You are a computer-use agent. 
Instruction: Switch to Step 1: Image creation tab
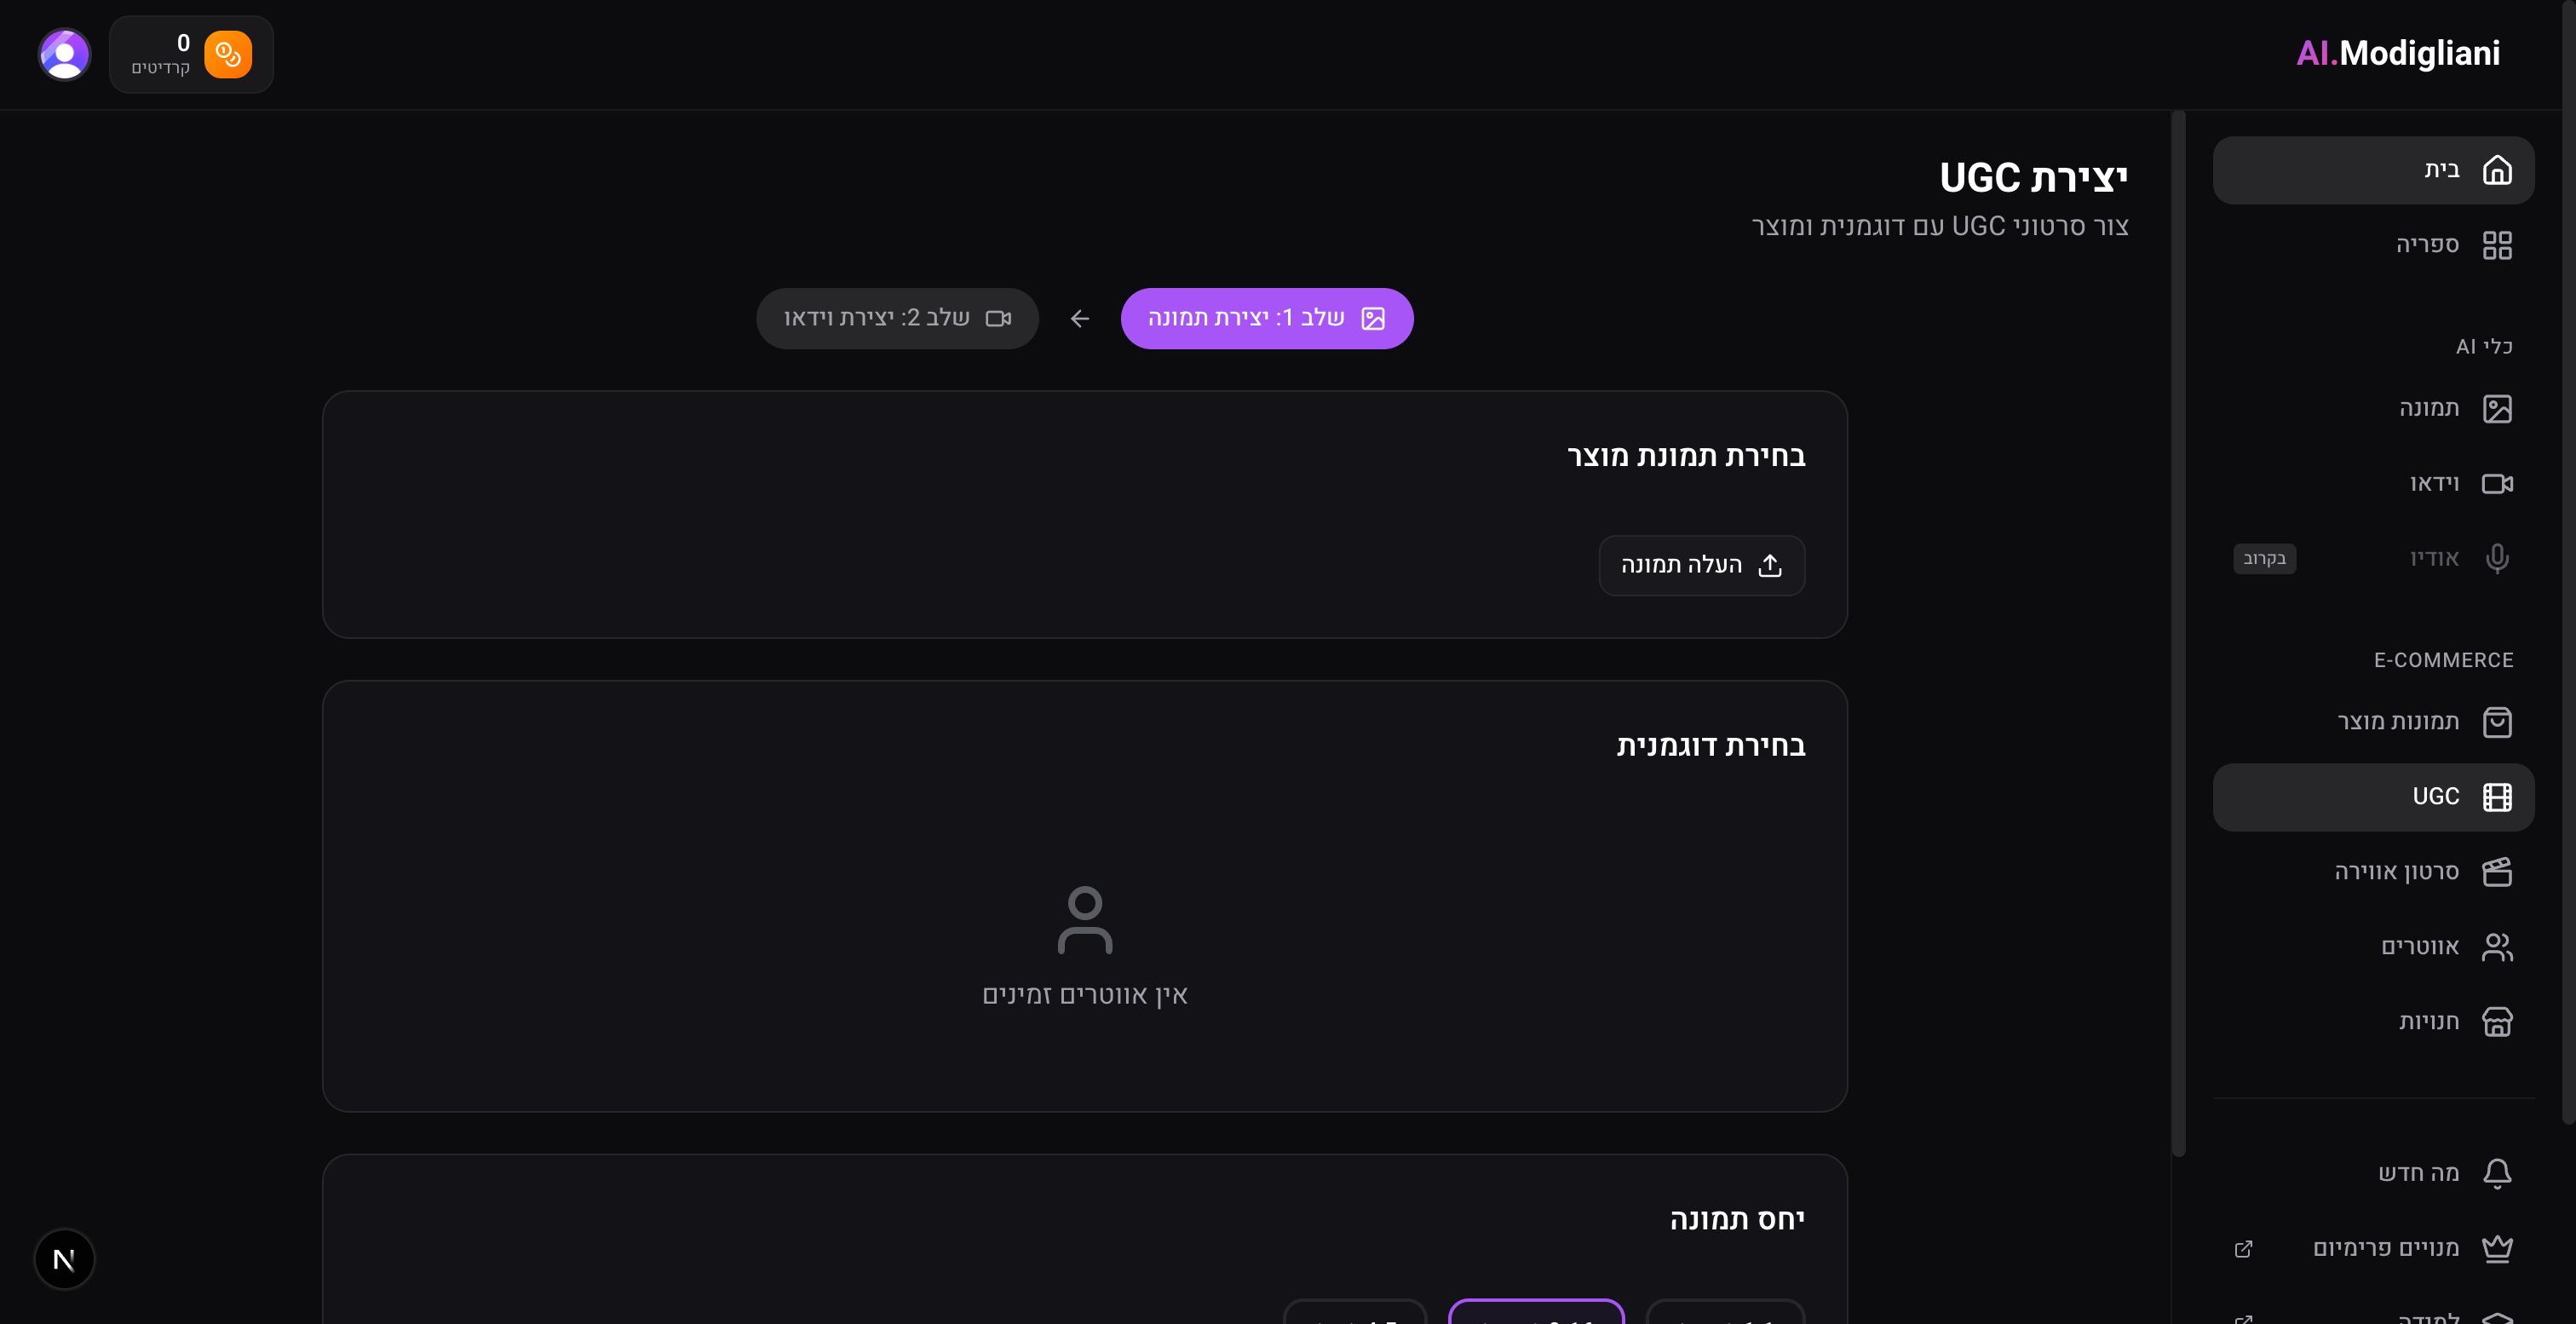point(1266,318)
